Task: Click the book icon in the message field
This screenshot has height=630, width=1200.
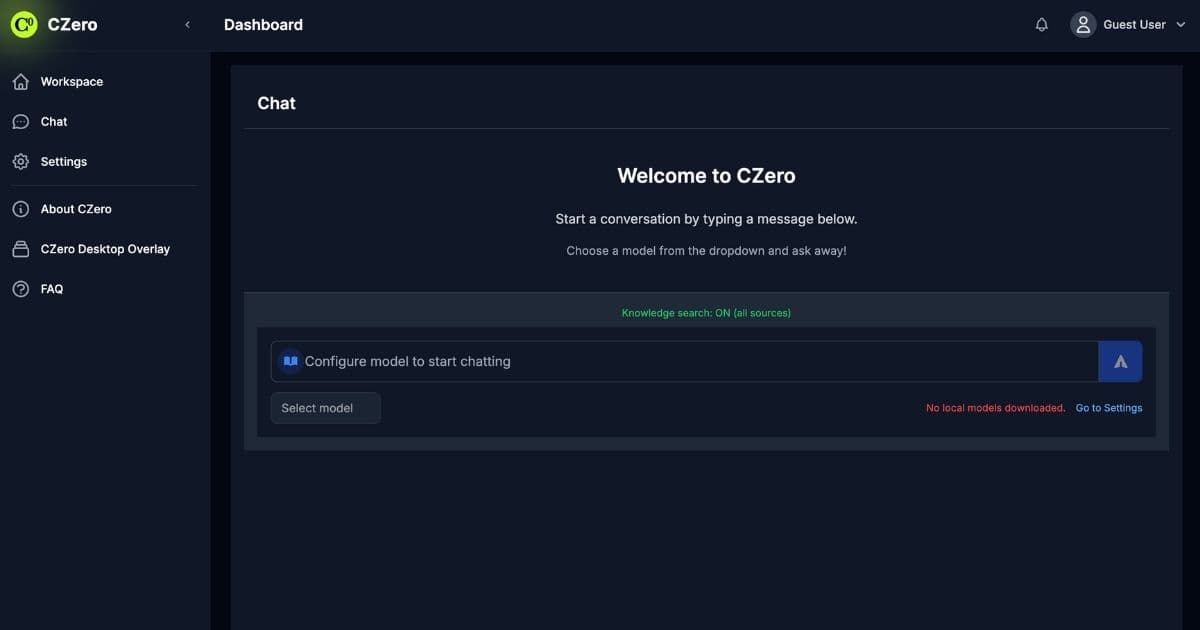Action: [x=289, y=360]
